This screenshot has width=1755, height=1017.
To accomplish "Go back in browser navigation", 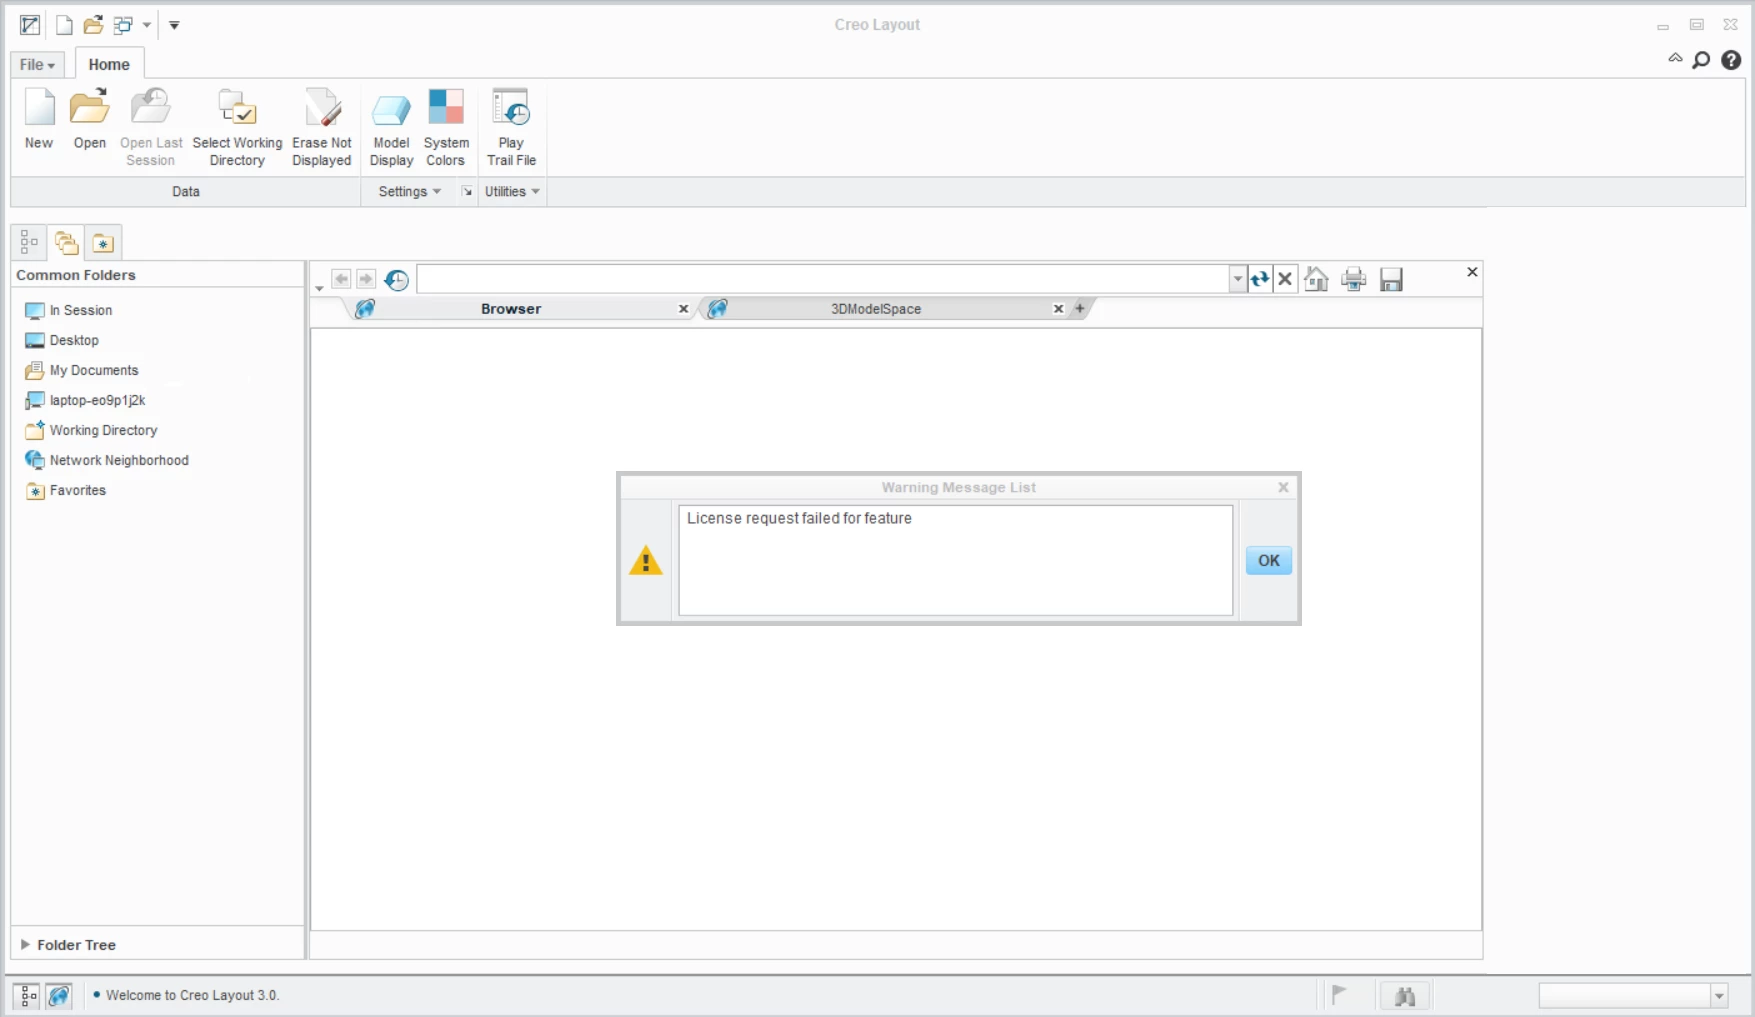I will click(x=341, y=279).
